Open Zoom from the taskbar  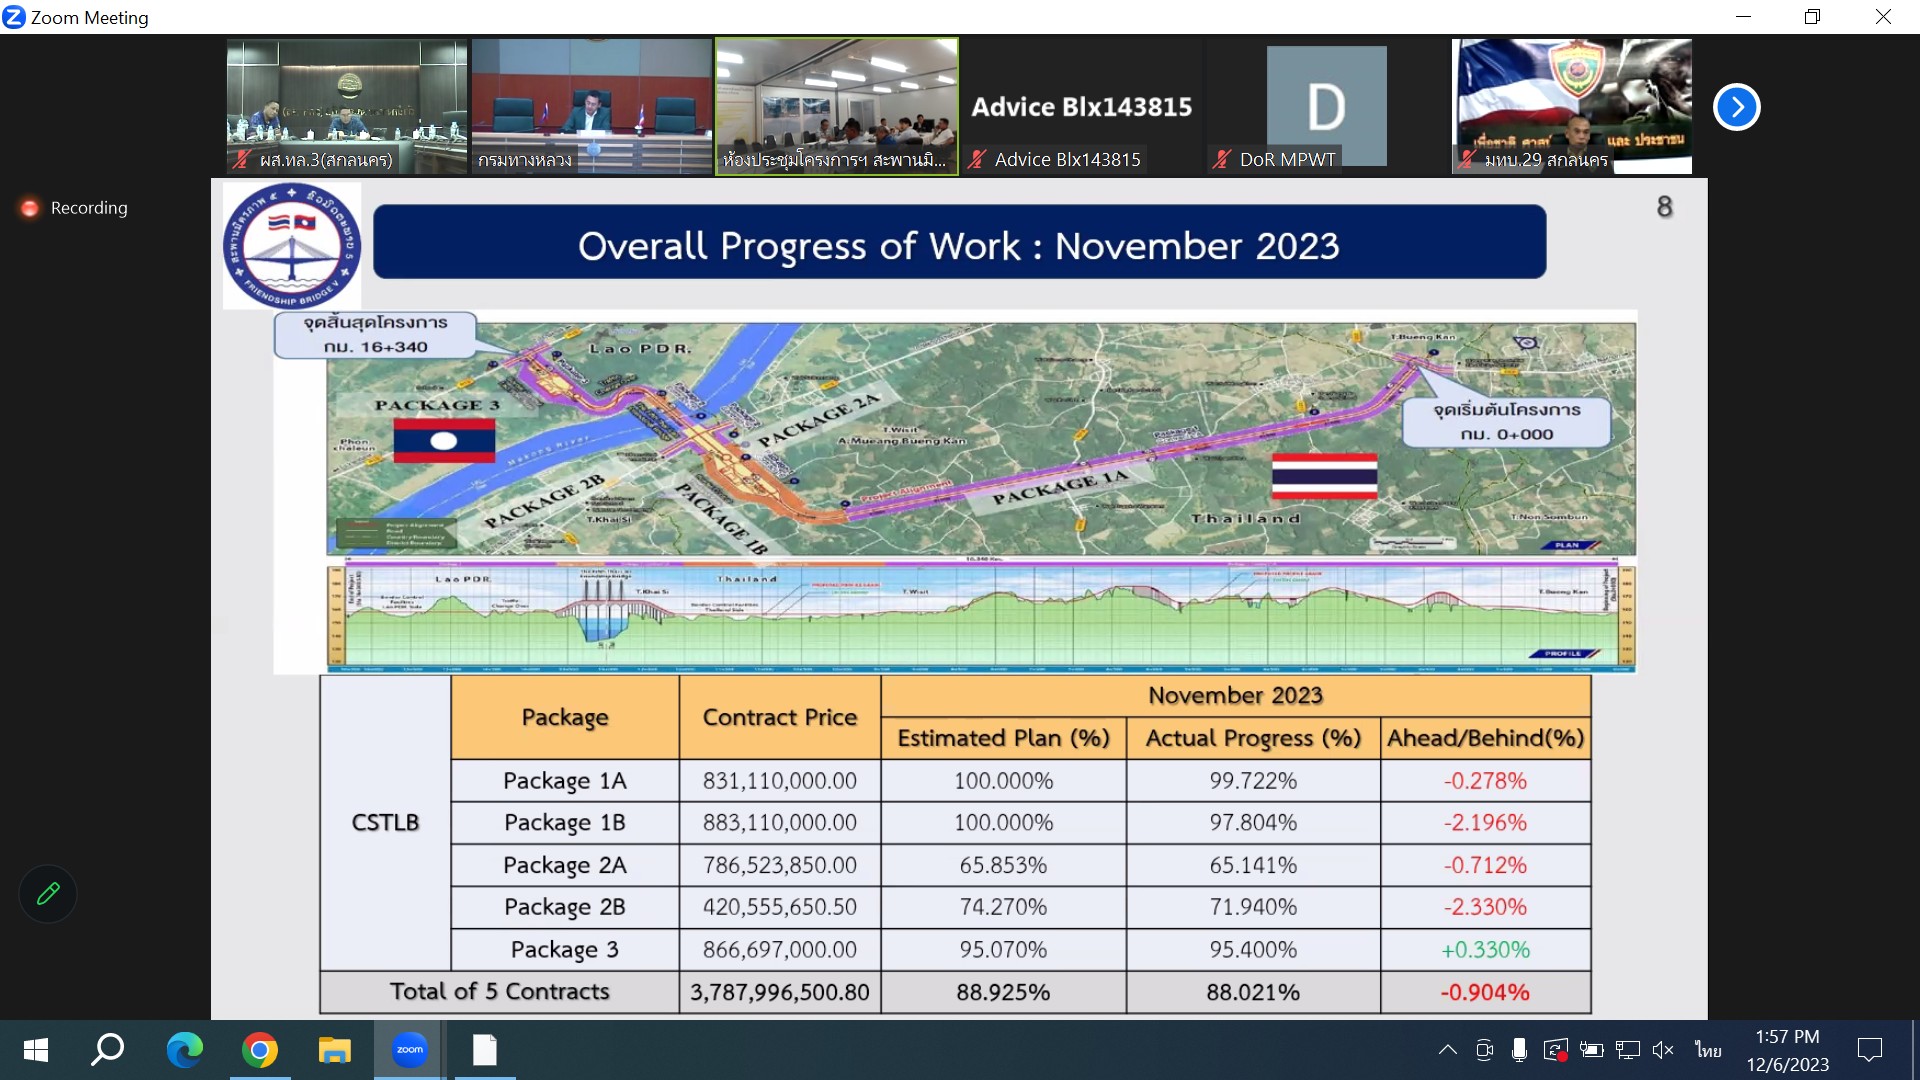click(409, 1050)
